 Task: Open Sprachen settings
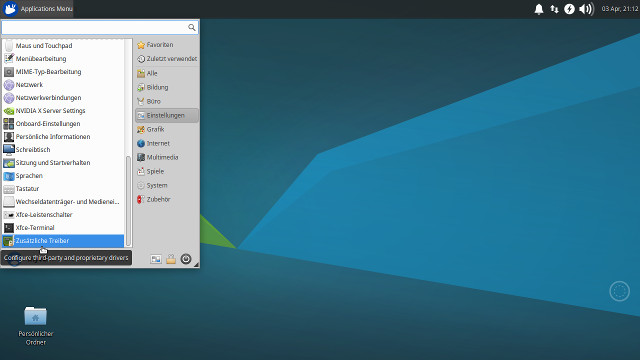[63, 176]
